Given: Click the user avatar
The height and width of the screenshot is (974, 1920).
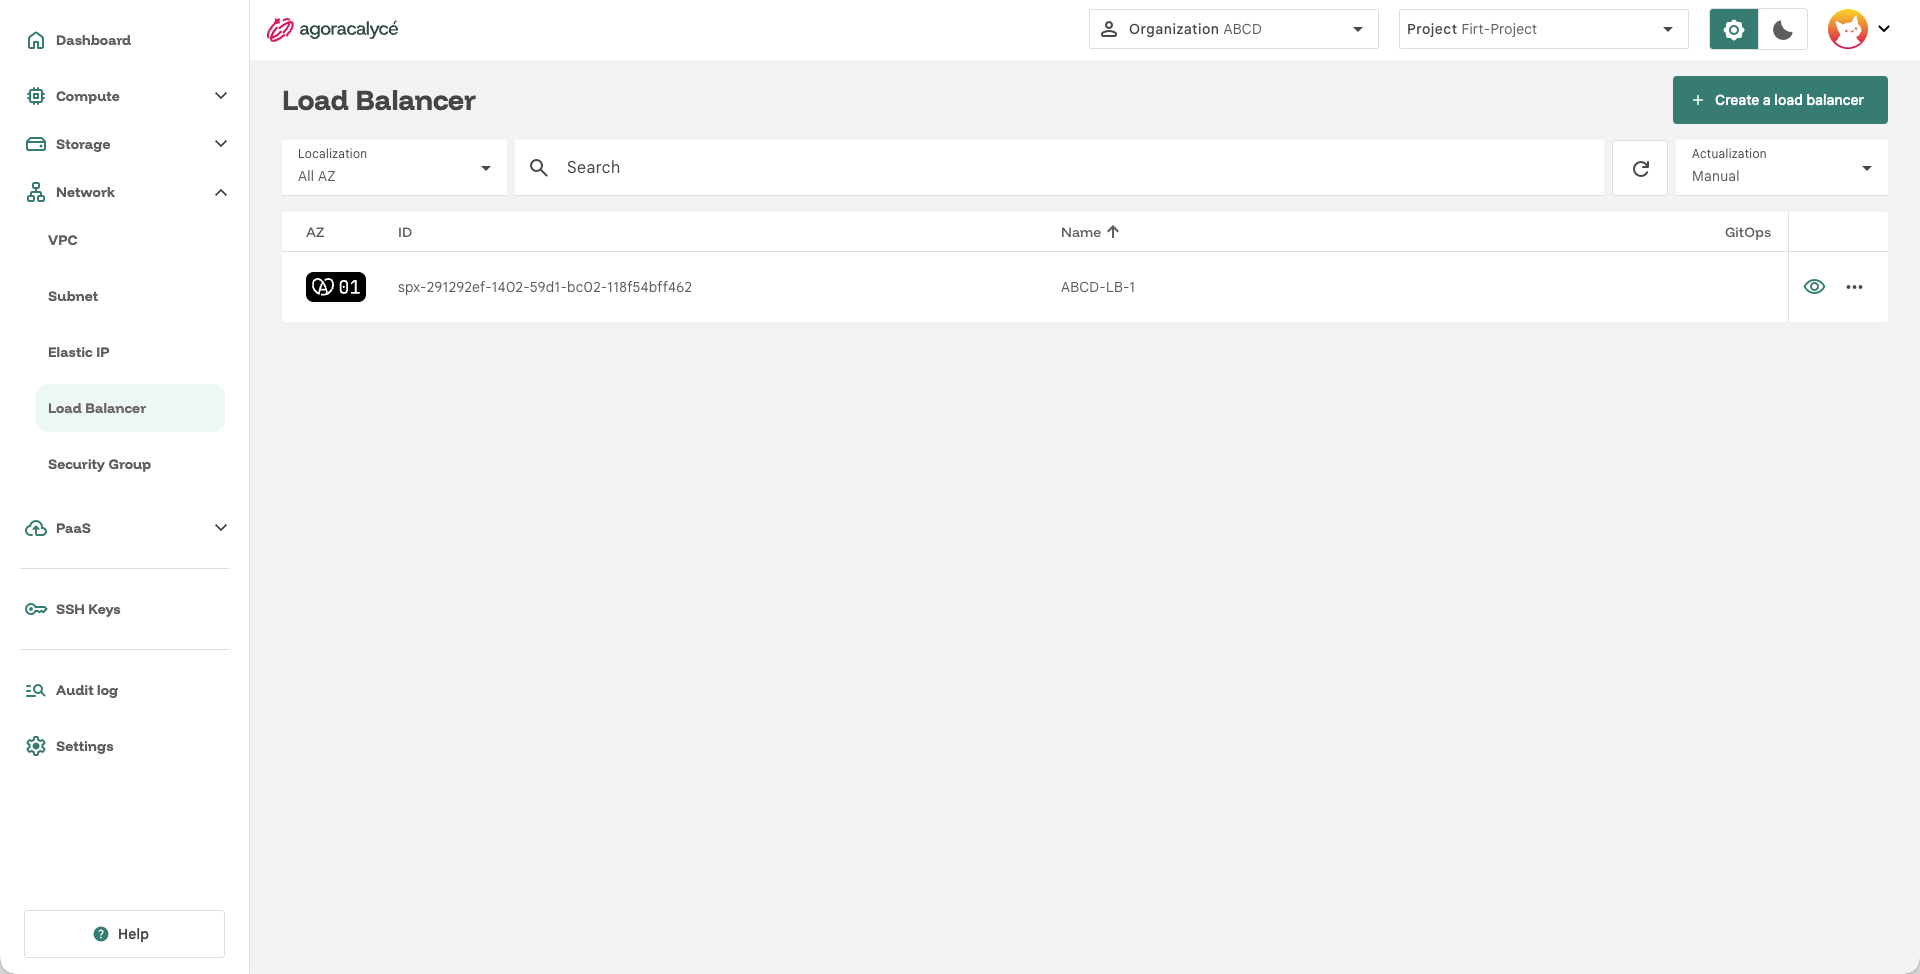Looking at the screenshot, I should pos(1847,29).
